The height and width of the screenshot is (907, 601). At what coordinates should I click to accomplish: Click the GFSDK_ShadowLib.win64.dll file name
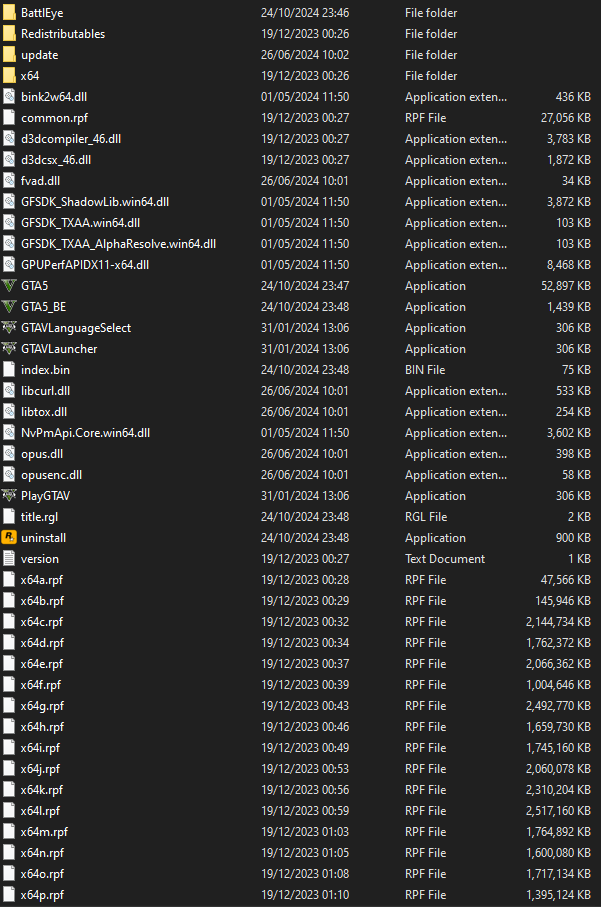[x=95, y=202]
